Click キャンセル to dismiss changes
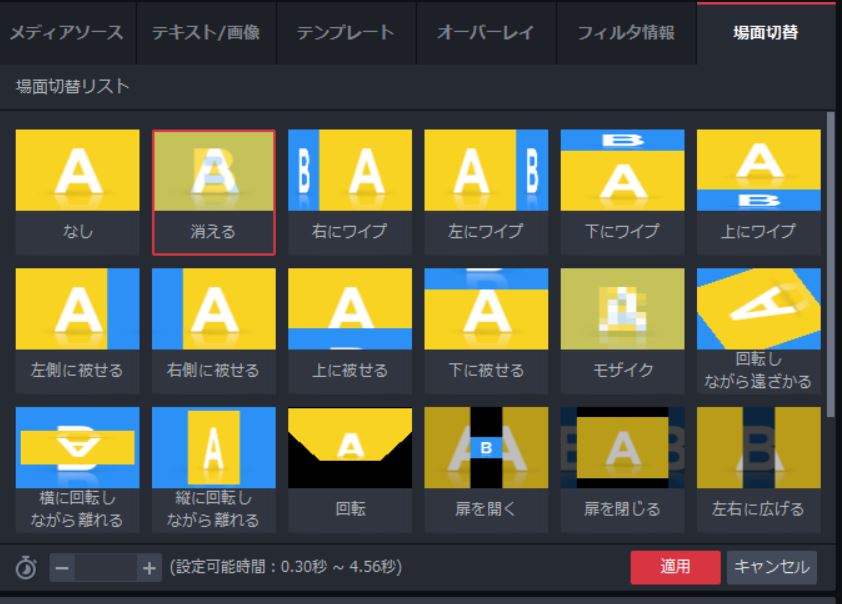Image resolution: width=842 pixels, height=604 pixels. tap(773, 567)
